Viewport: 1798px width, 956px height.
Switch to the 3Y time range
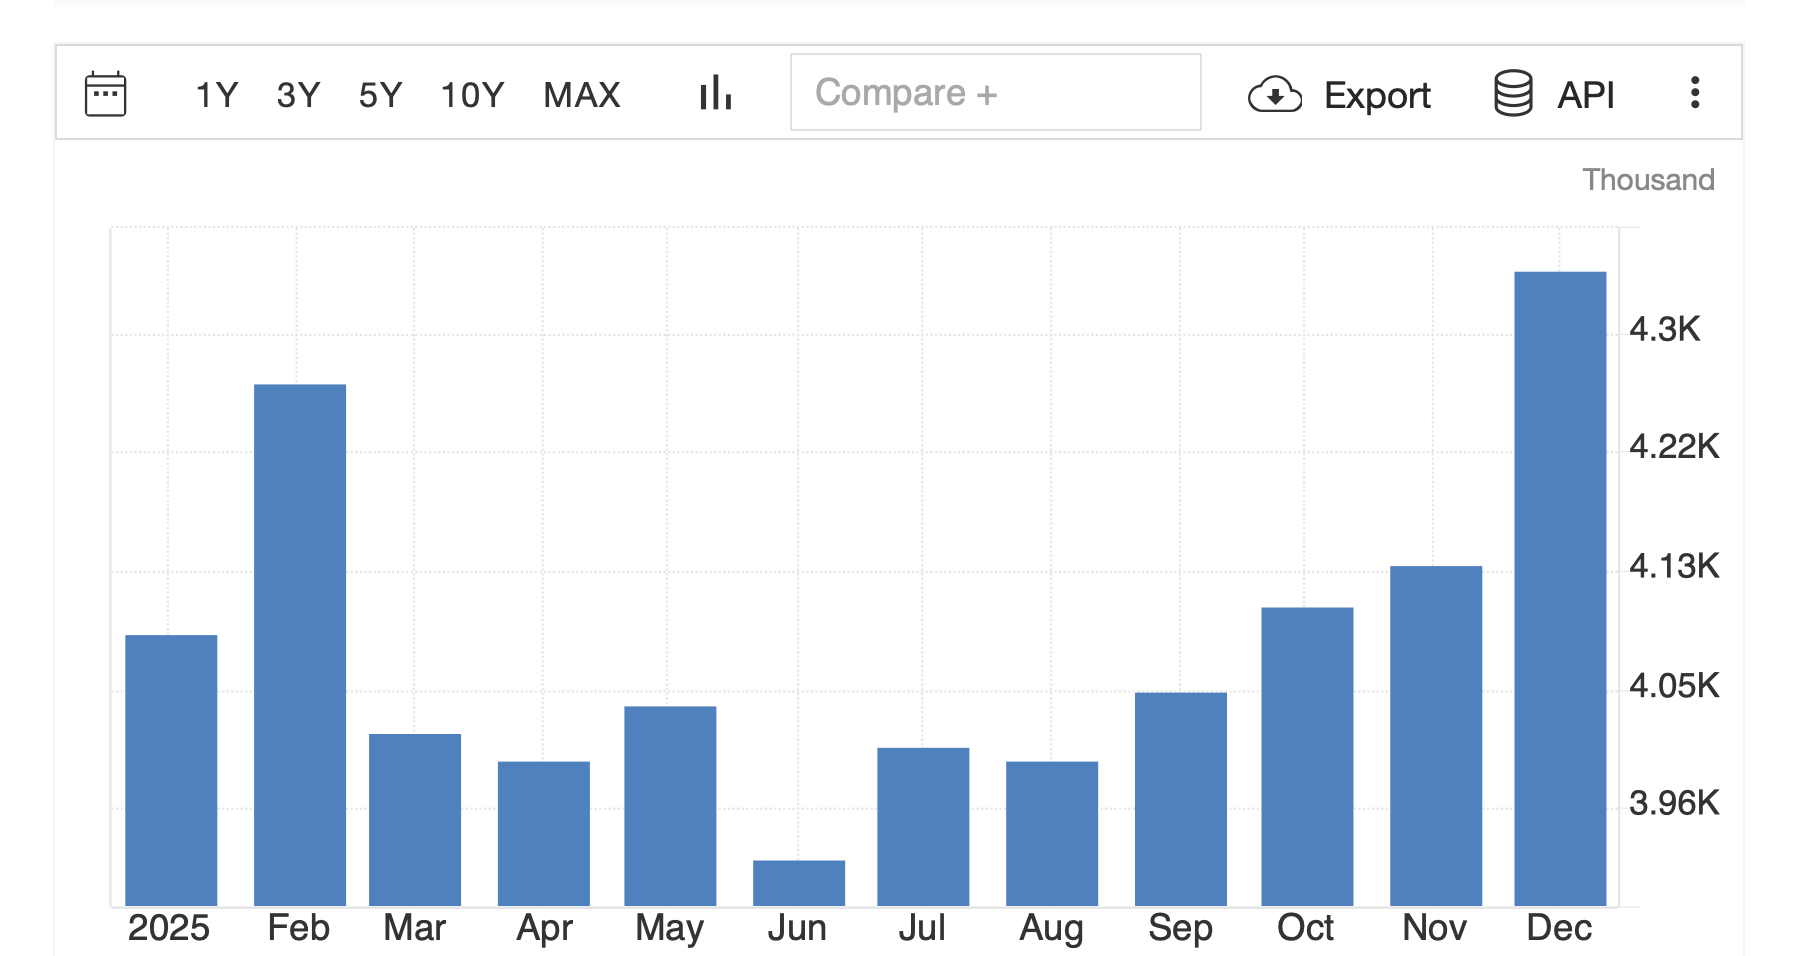(x=298, y=95)
